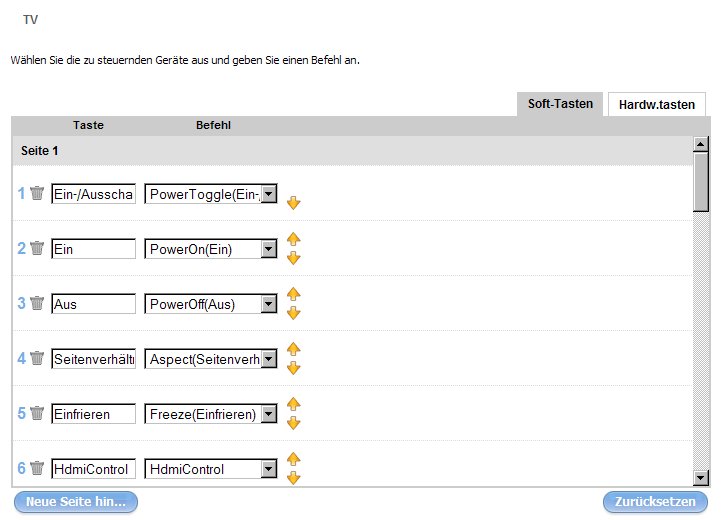Move Seitenverhältnis row 4 up
Image resolution: width=721 pixels, height=520 pixels.
(293, 349)
